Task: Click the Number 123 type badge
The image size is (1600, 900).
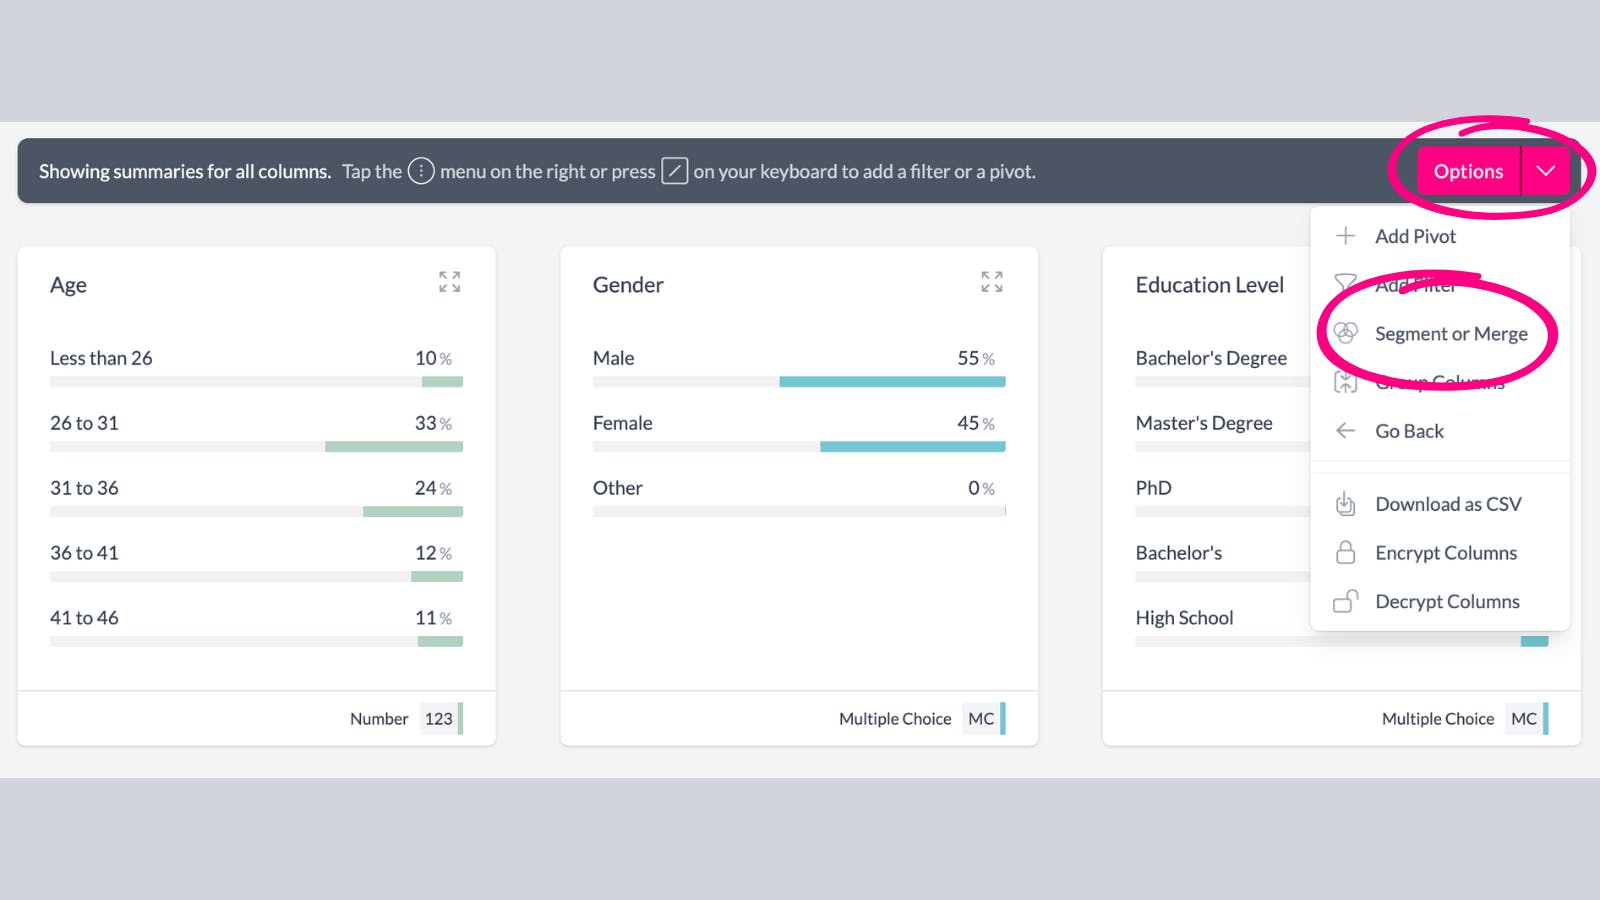Action: 439,719
